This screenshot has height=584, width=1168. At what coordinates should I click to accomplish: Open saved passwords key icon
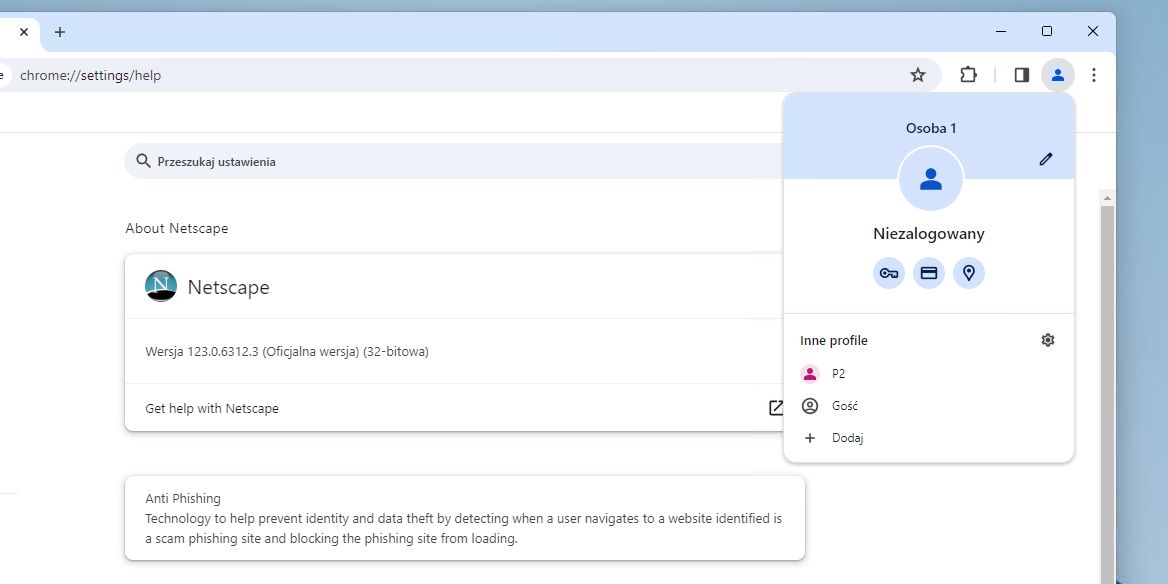tap(889, 273)
